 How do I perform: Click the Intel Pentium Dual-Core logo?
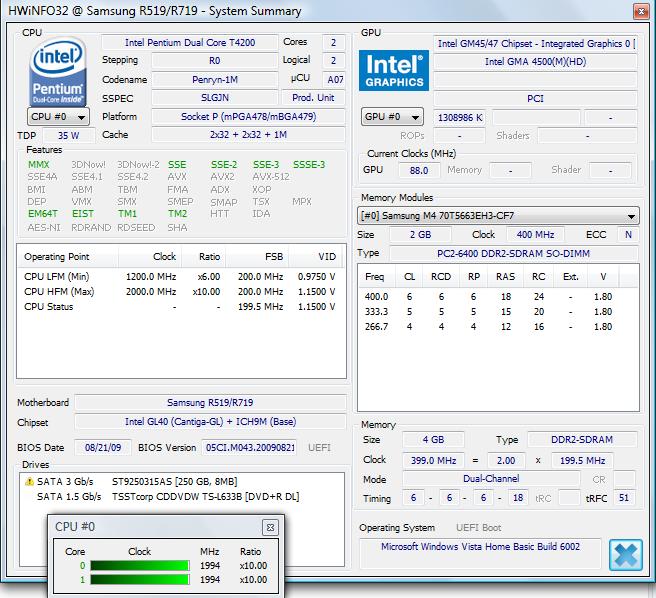click(x=58, y=71)
